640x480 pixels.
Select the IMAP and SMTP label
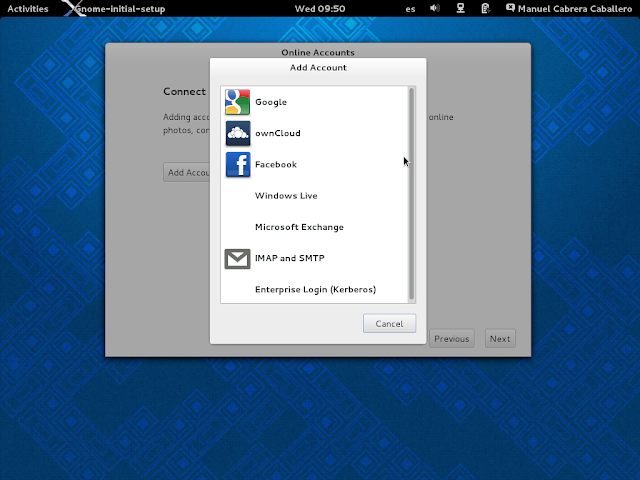pyautogui.click(x=290, y=258)
